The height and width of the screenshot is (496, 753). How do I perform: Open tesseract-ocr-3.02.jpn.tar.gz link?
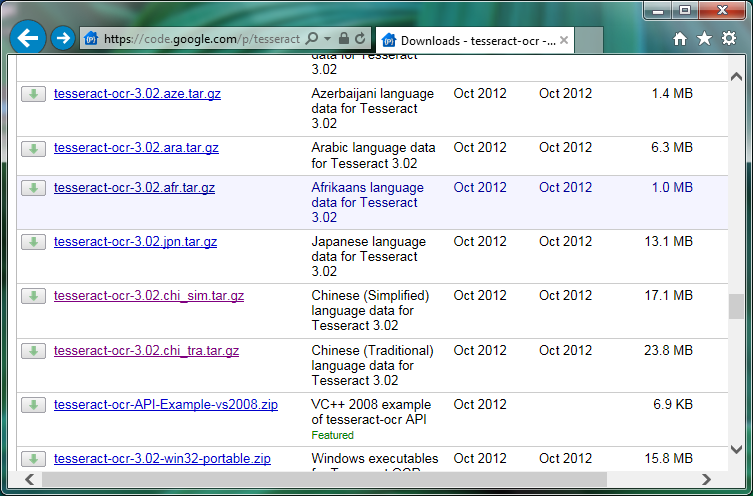[x=135, y=242]
